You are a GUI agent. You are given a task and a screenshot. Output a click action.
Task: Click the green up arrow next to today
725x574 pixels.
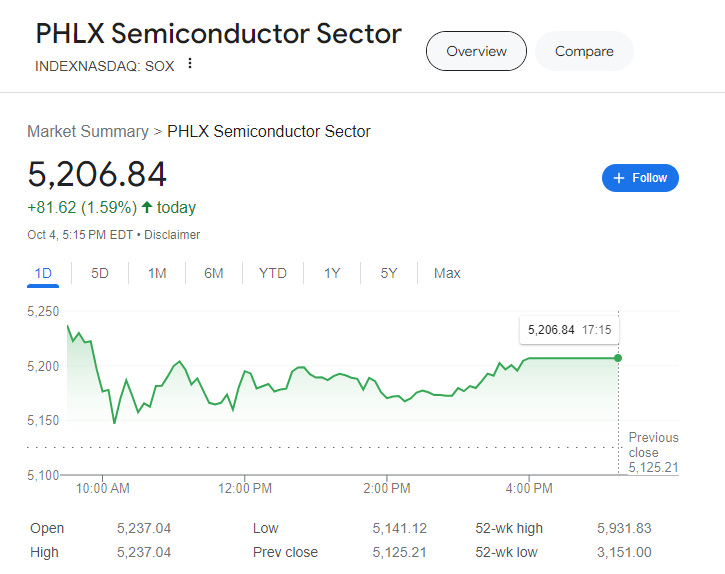(x=147, y=208)
